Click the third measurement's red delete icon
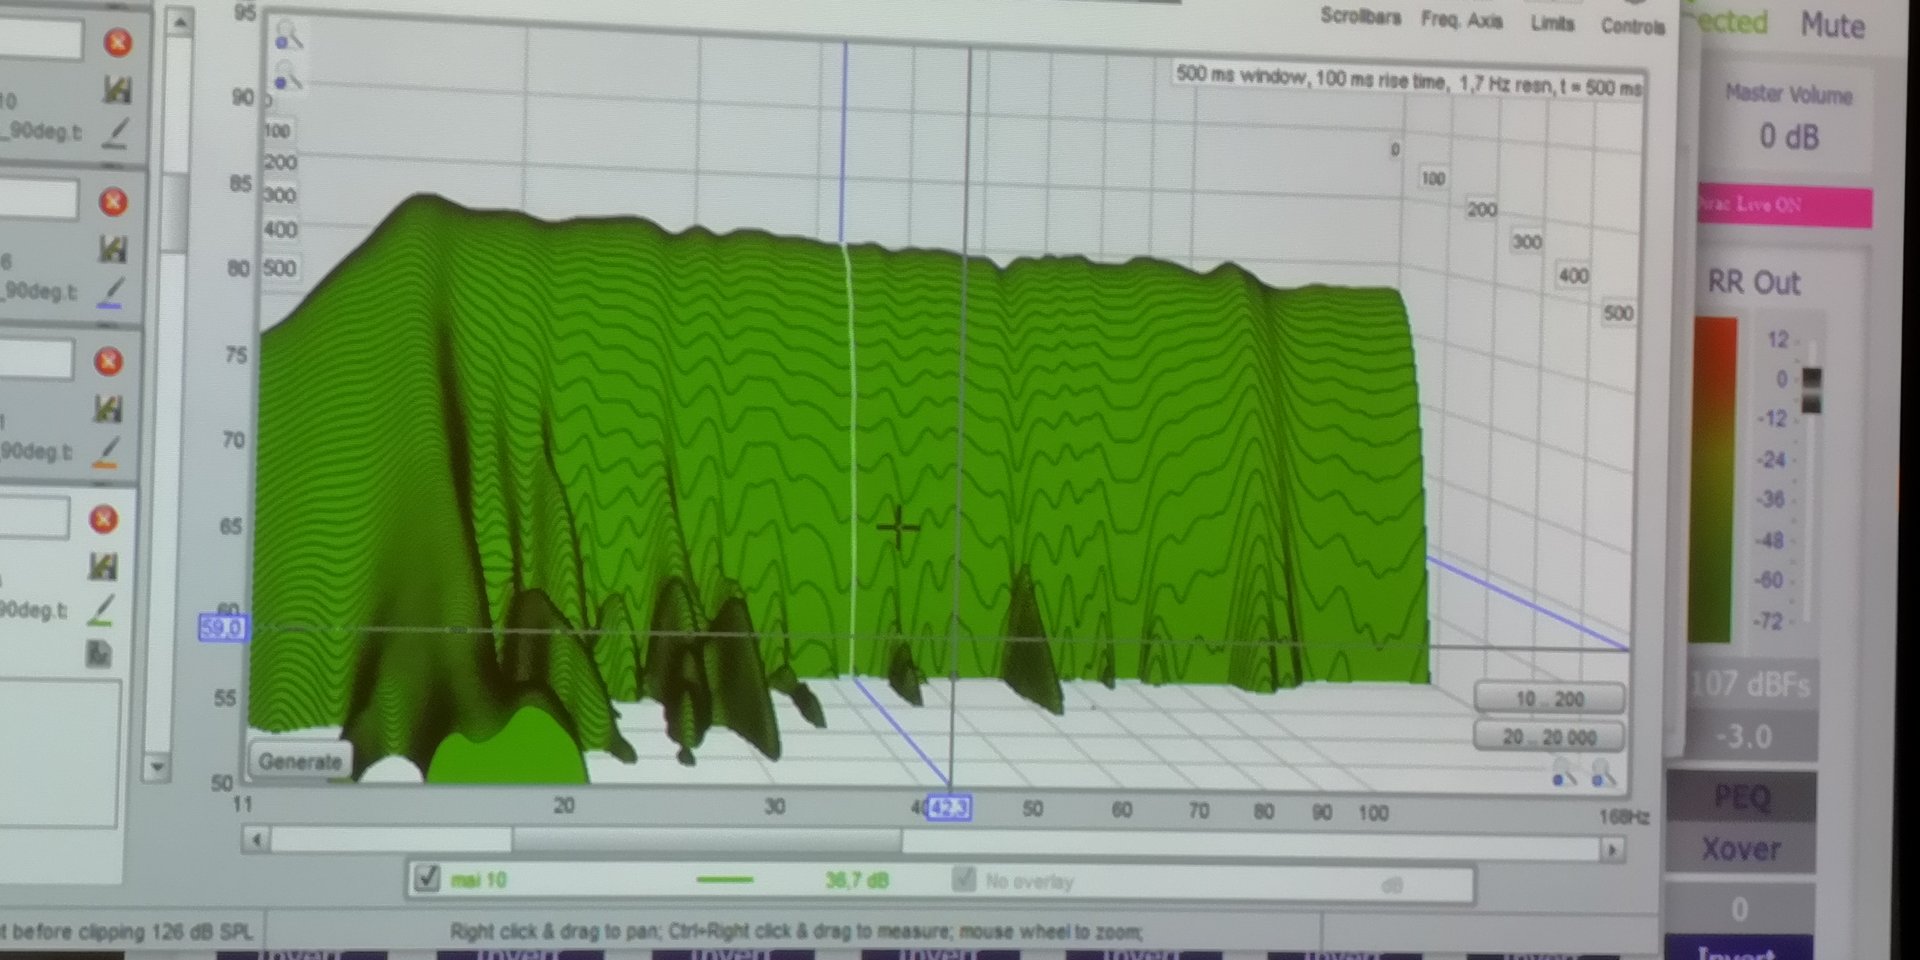Screen dimensions: 1920x960 tap(108, 361)
